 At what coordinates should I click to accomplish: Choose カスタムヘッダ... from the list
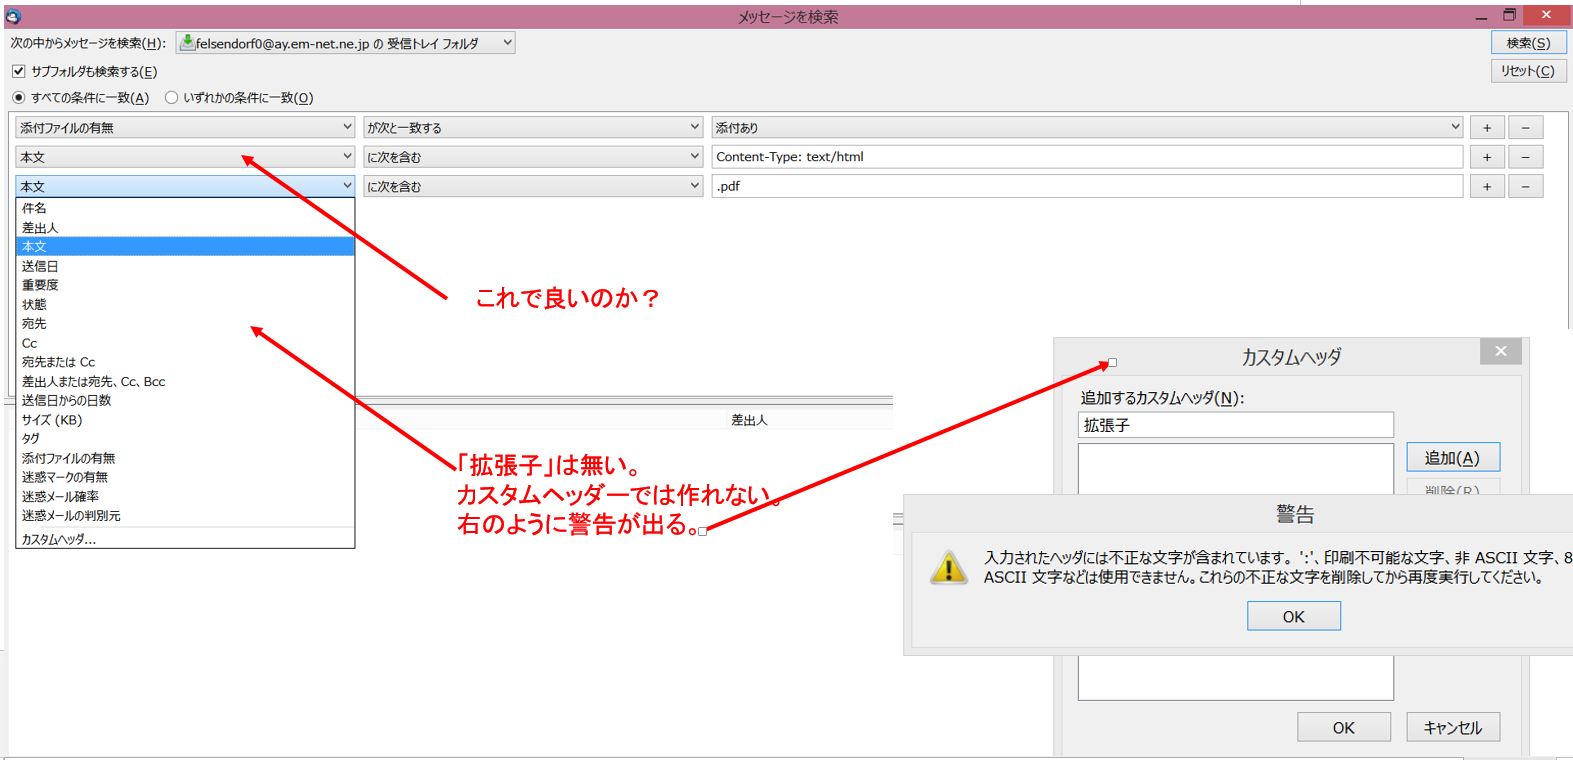tap(59, 539)
